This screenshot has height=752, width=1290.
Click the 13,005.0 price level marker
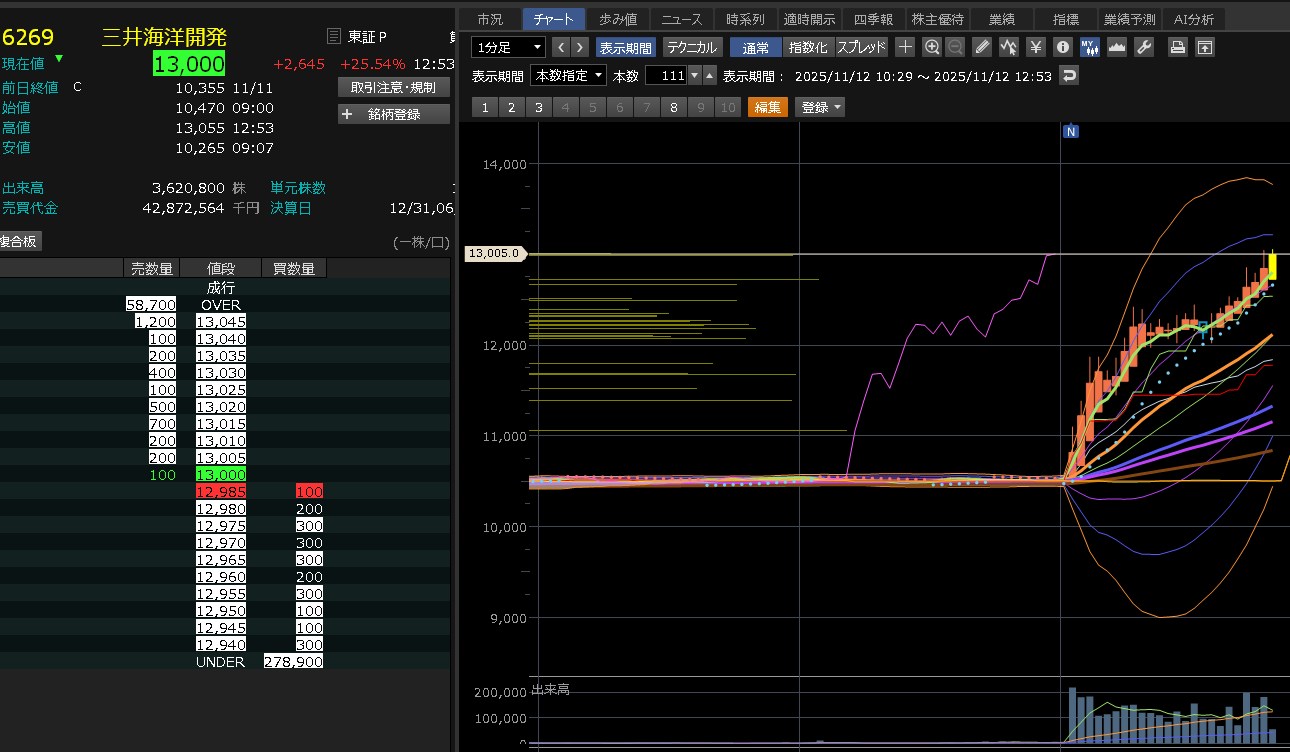[495, 253]
